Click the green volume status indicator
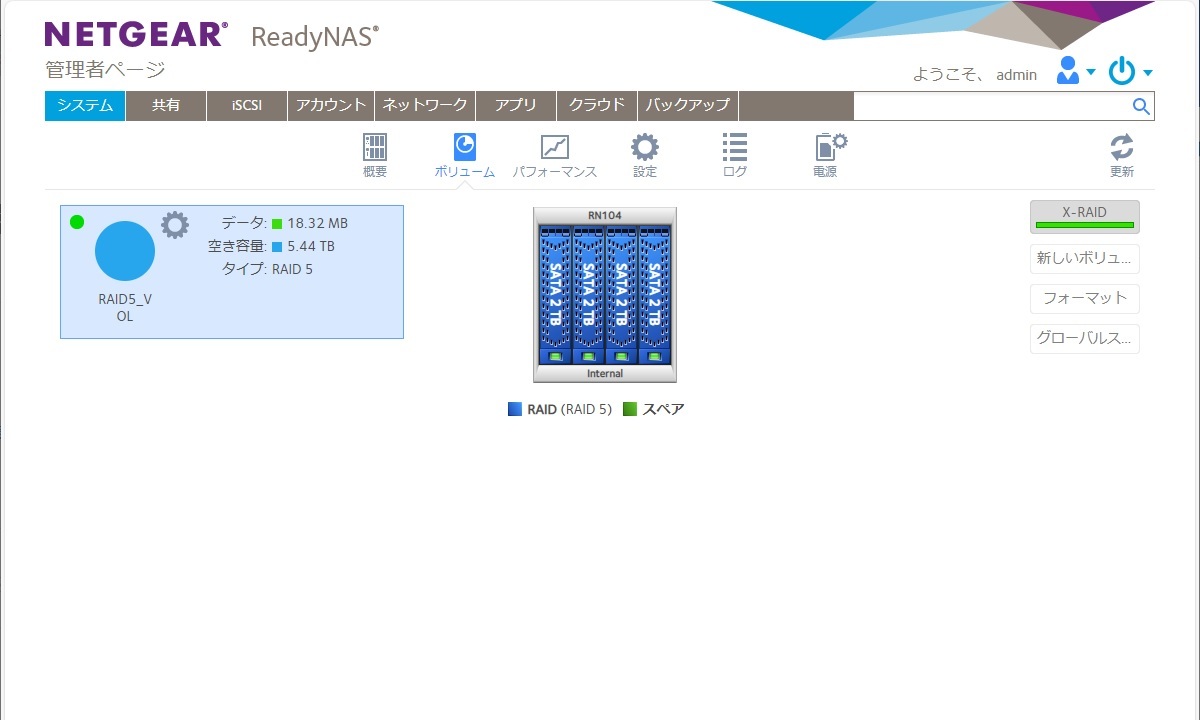The height and width of the screenshot is (720, 1200). [77, 222]
